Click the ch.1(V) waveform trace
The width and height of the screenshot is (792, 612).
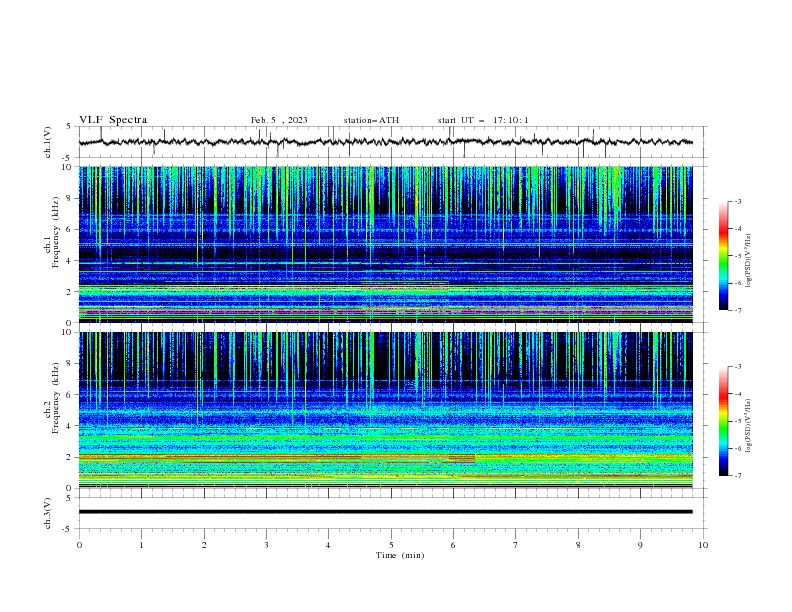click(385, 142)
